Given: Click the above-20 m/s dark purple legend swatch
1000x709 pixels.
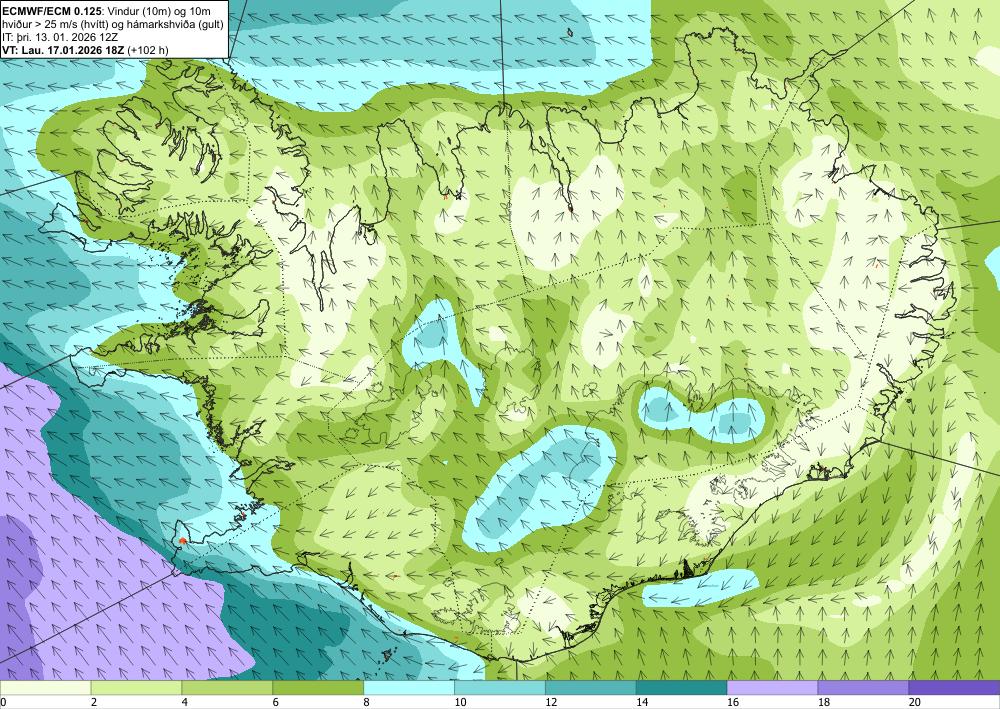Looking at the screenshot, I should 954,688.
